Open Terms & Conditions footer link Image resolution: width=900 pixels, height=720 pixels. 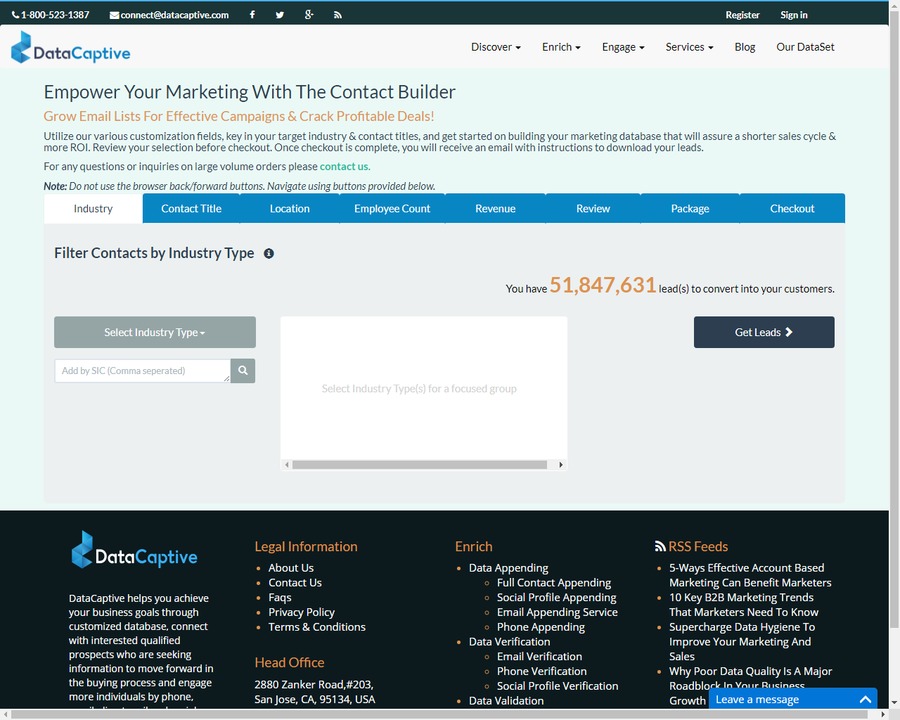click(x=317, y=627)
